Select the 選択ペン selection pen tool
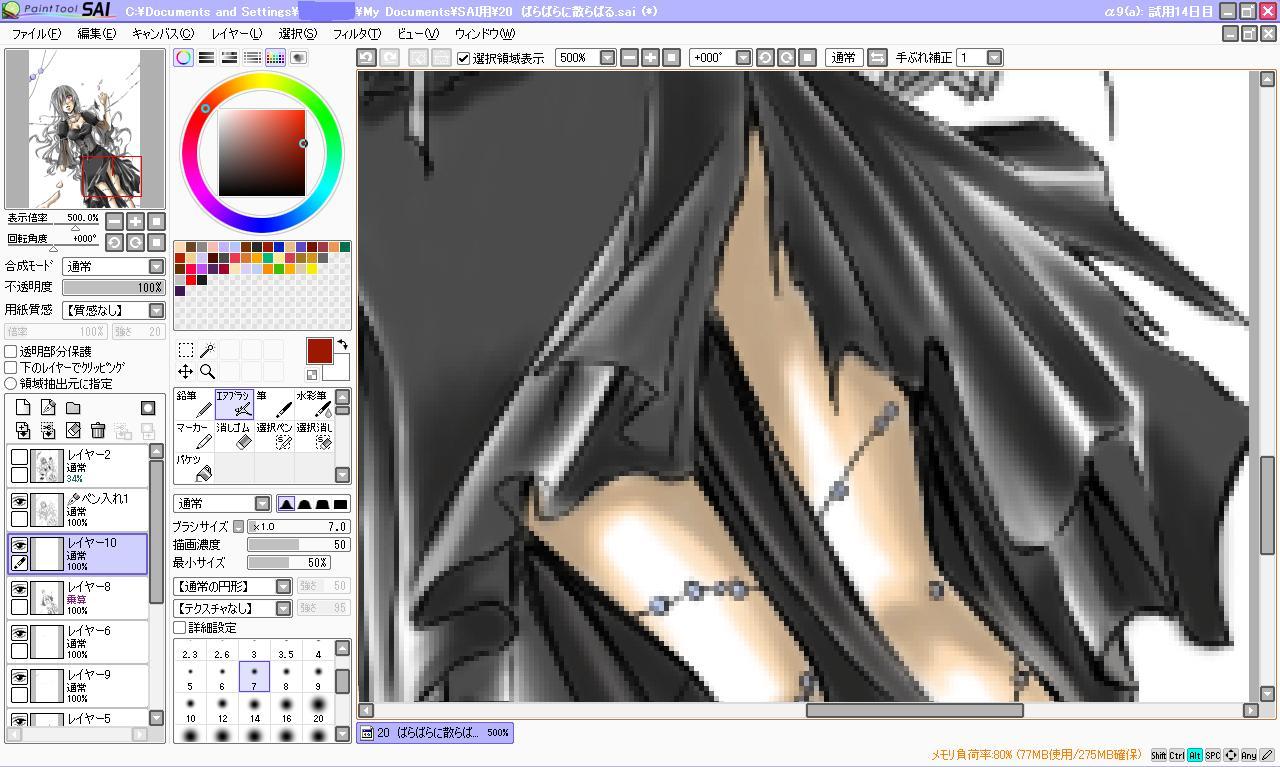The width and height of the screenshot is (1280, 767). [274, 436]
